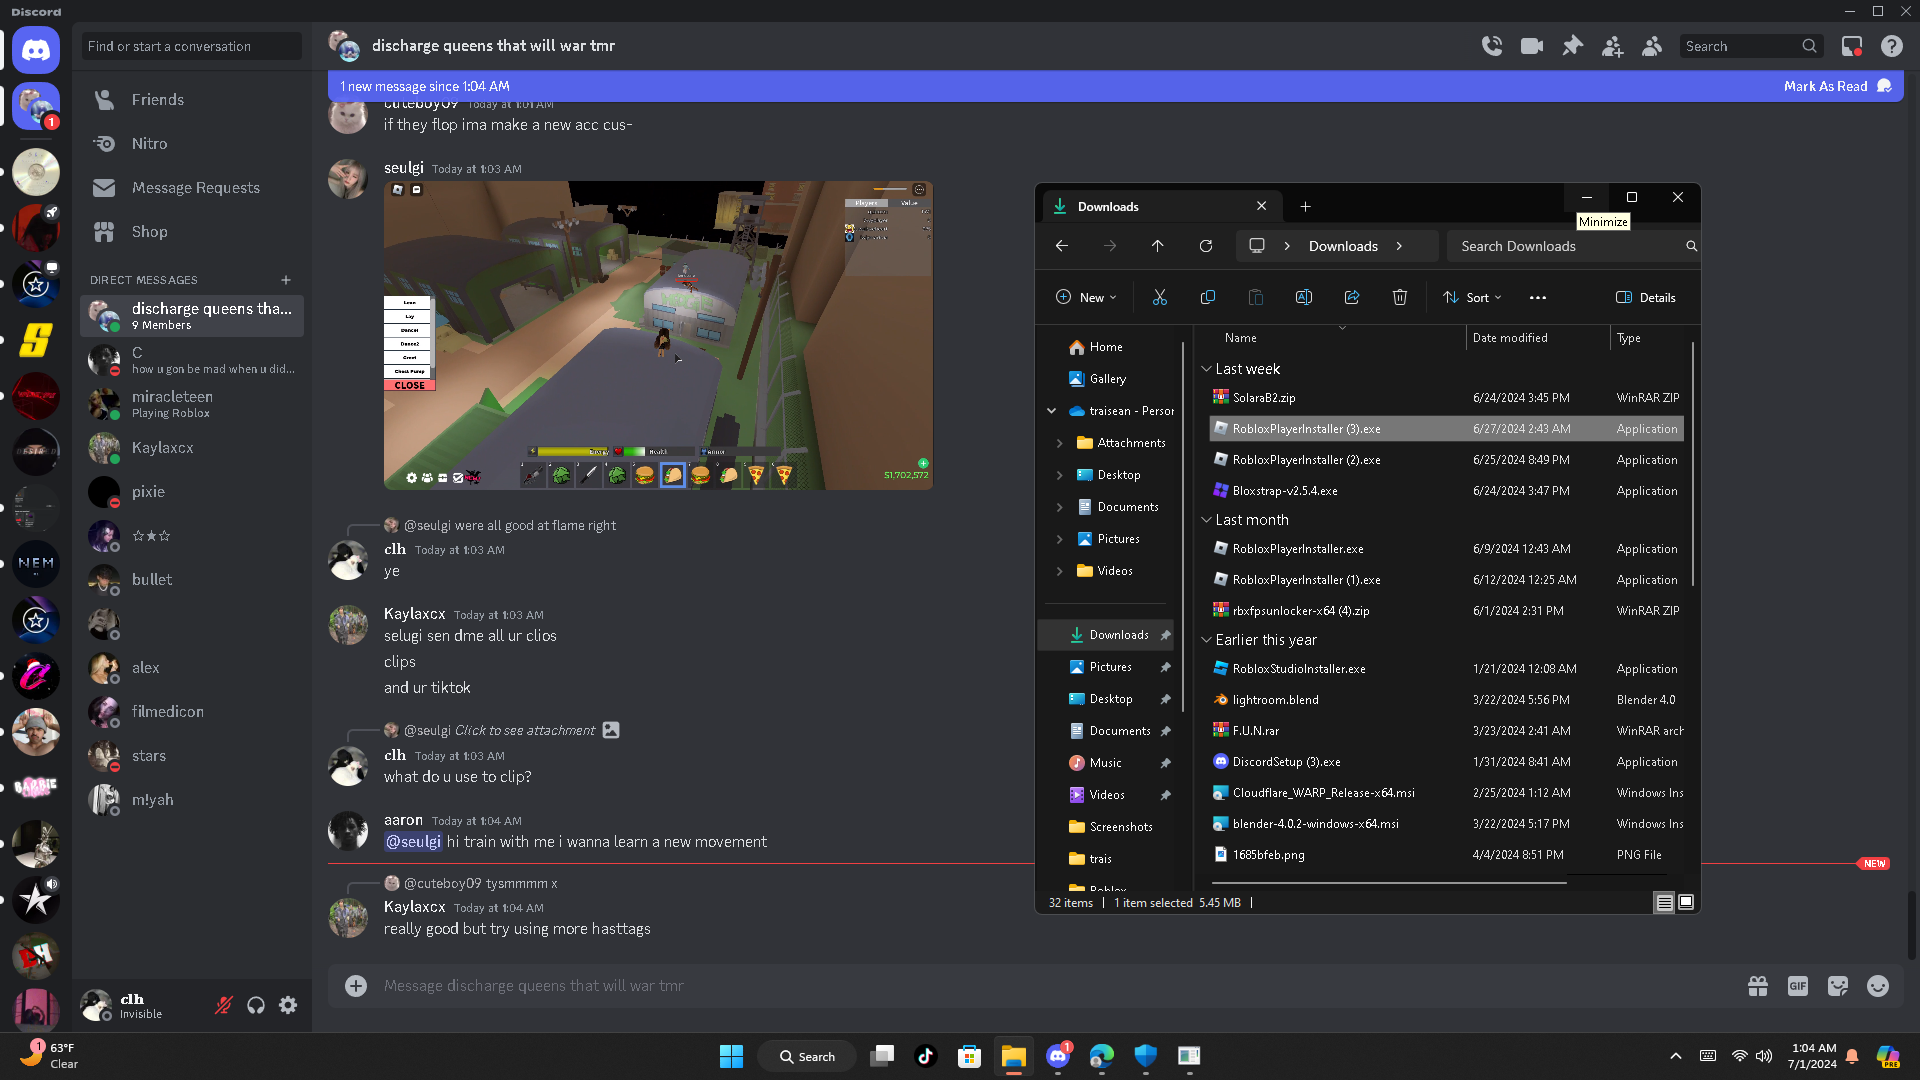The width and height of the screenshot is (1920, 1080).
Task: Open the GIF picker
Action: pos(1798,986)
